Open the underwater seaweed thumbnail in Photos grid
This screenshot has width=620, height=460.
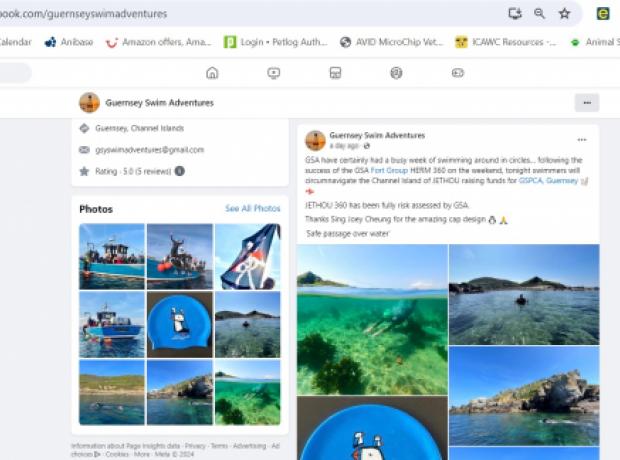click(x=248, y=392)
